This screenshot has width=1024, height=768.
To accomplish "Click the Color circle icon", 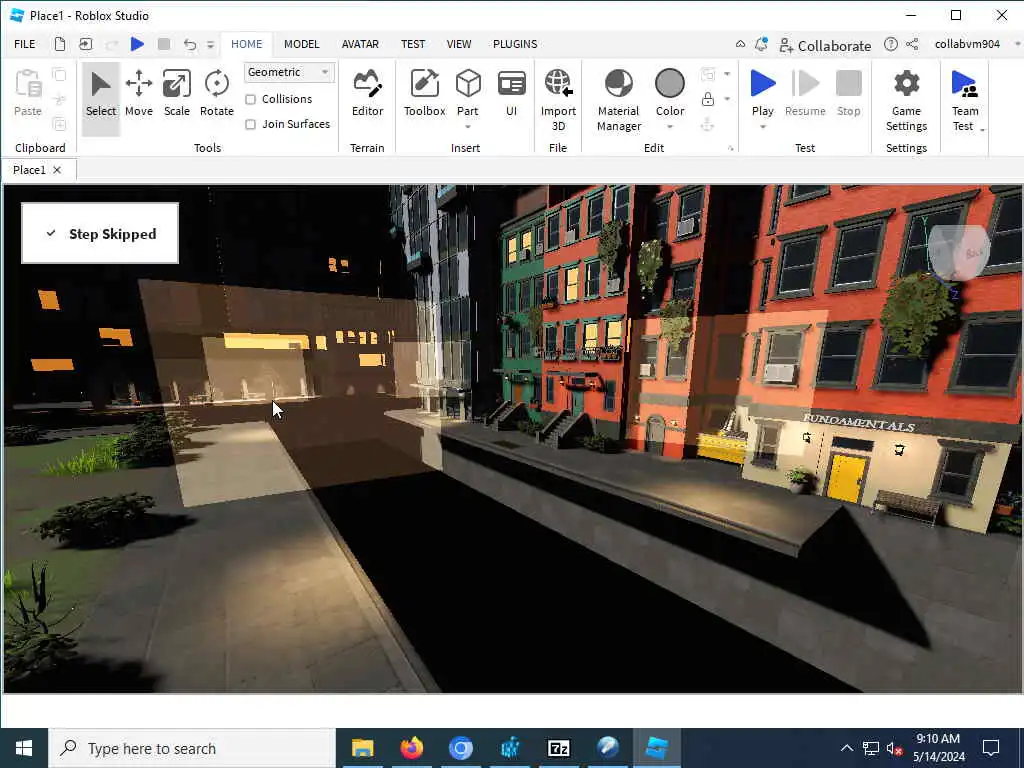I will tap(669, 84).
